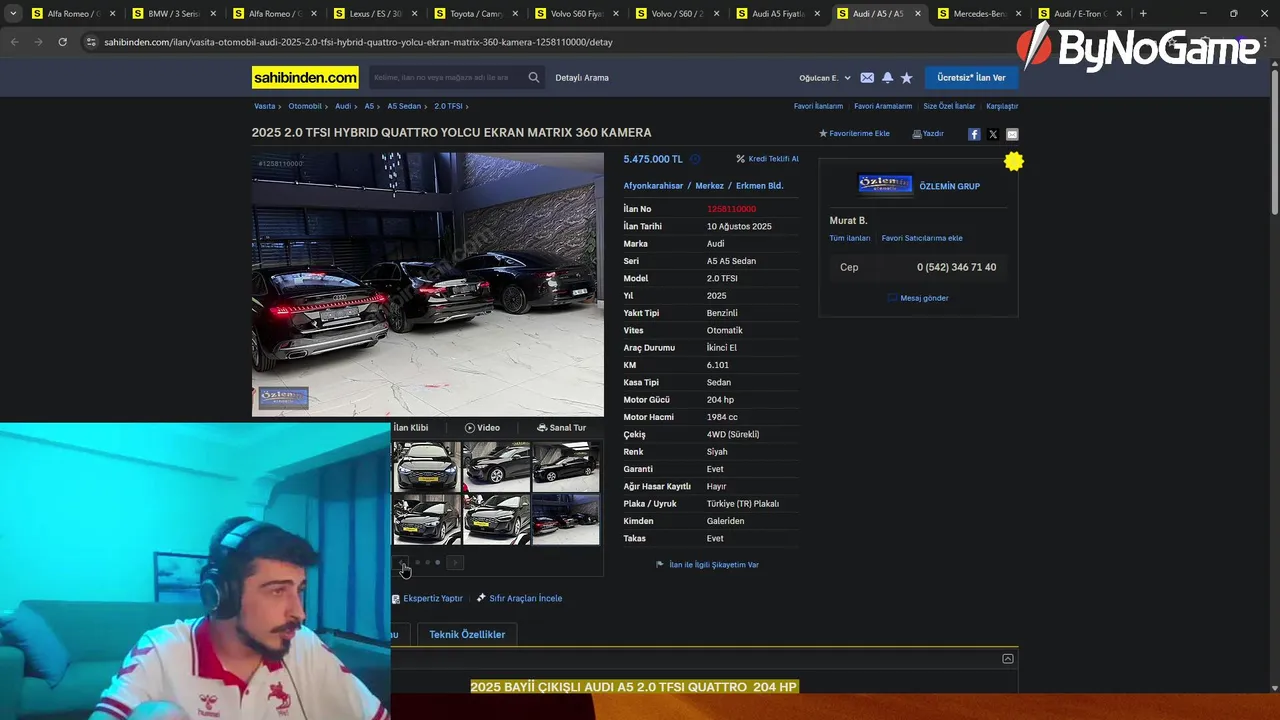Click the browser forward arrow
This screenshot has width=1280, height=720.
[x=38, y=42]
